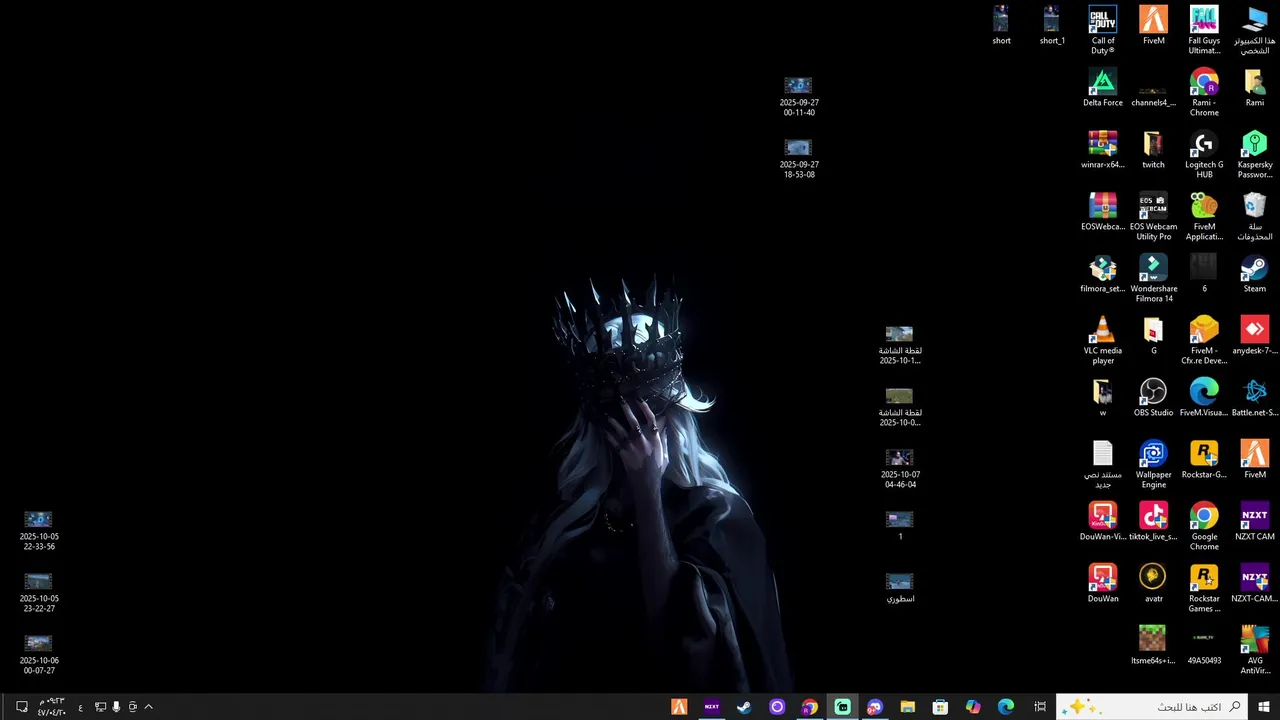The height and width of the screenshot is (720, 1280).
Task: Select the Wondershare Filmora 14 shortcut
Action: (1153, 278)
